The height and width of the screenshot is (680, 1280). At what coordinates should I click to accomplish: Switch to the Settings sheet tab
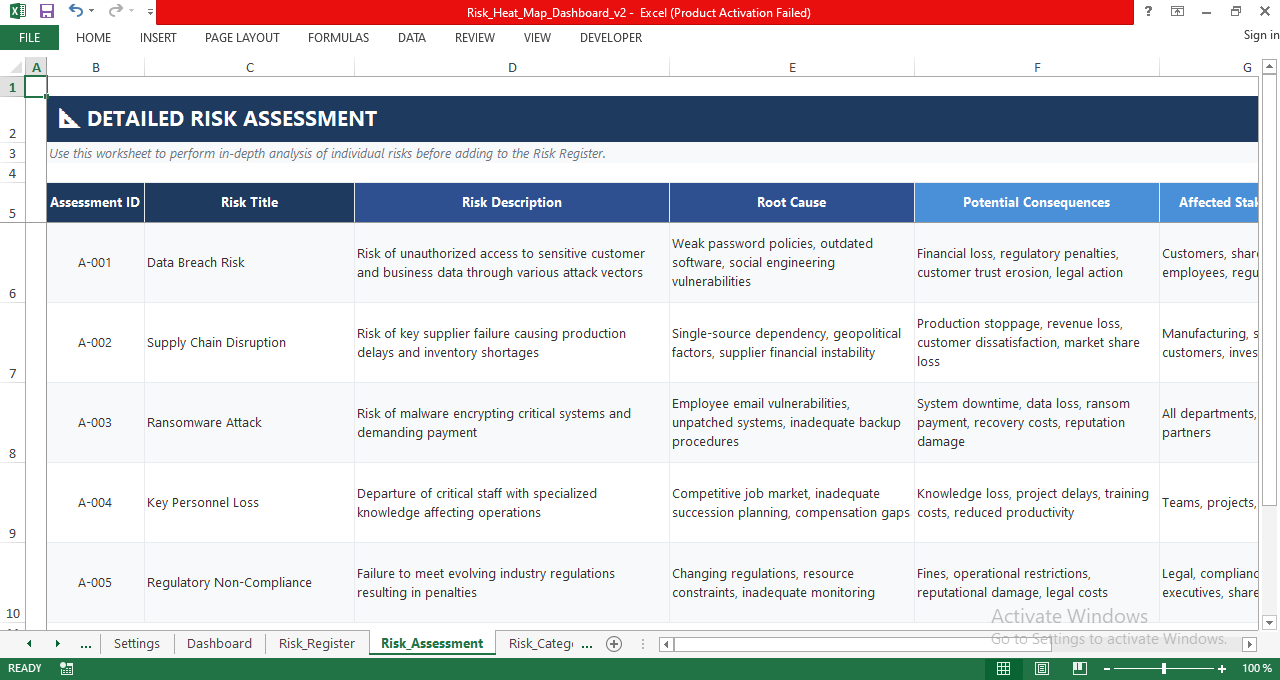(137, 644)
